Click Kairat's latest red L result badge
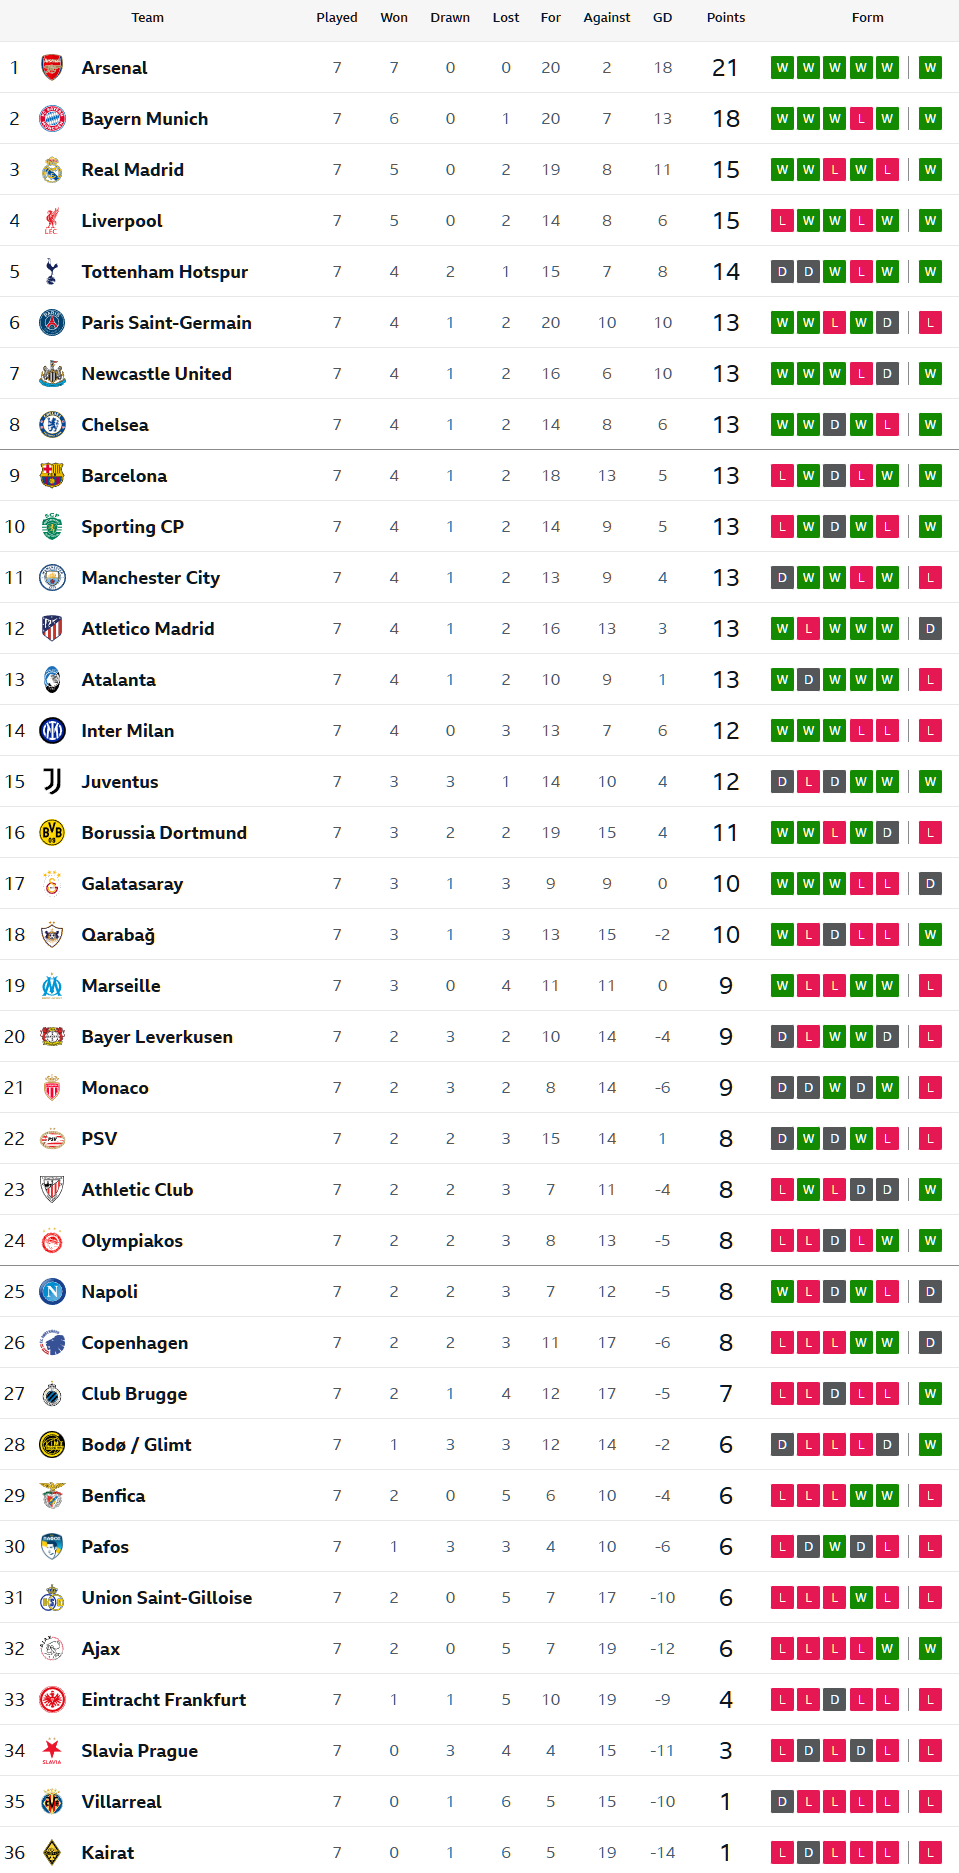The height and width of the screenshot is (1873, 959). 930,1853
